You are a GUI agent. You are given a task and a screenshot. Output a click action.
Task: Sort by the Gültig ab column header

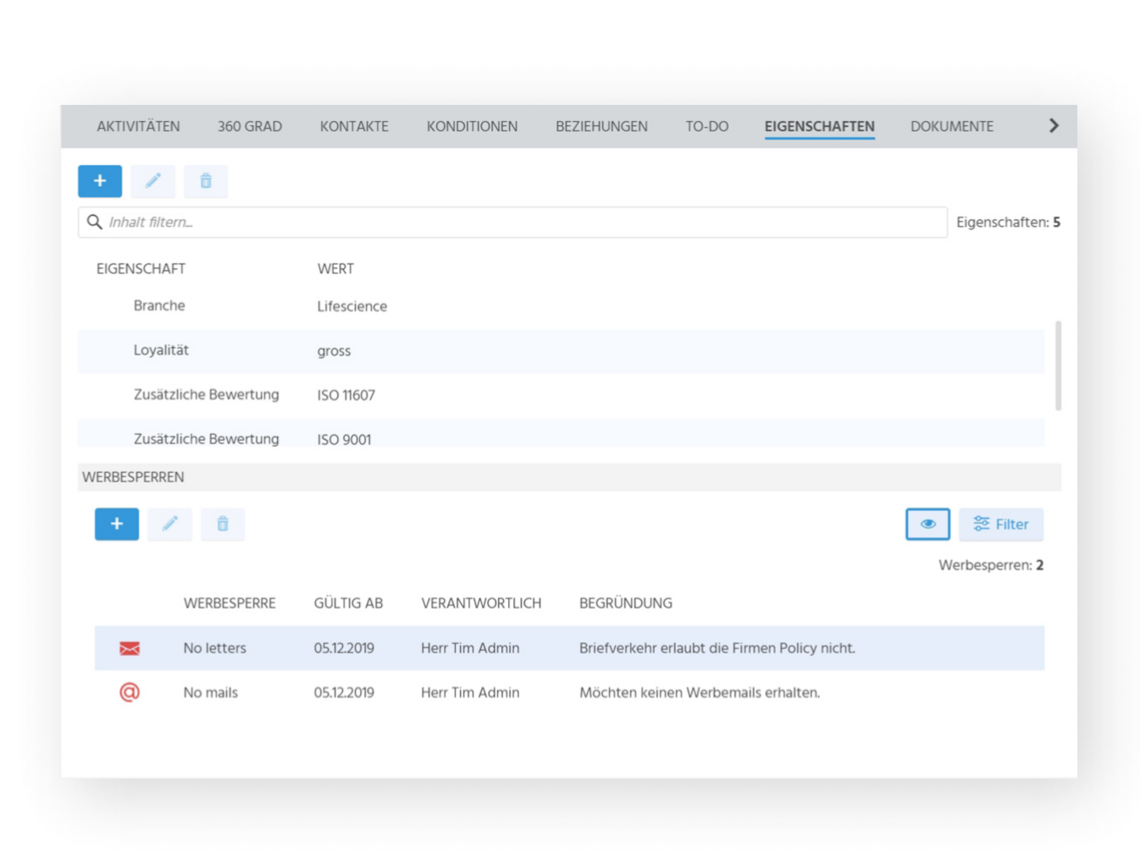tap(348, 603)
